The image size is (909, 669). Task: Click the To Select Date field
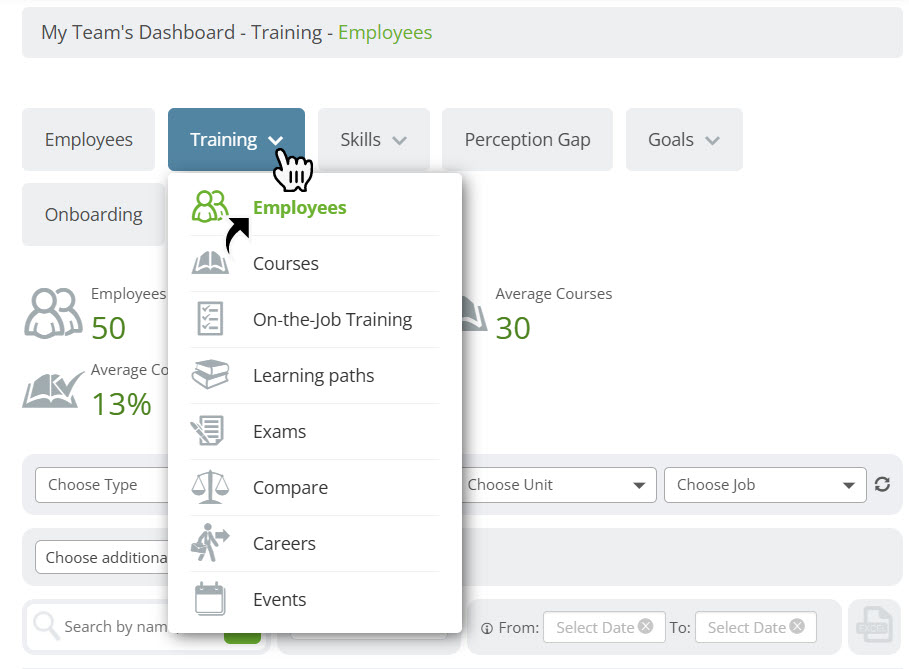(x=755, y=627)
